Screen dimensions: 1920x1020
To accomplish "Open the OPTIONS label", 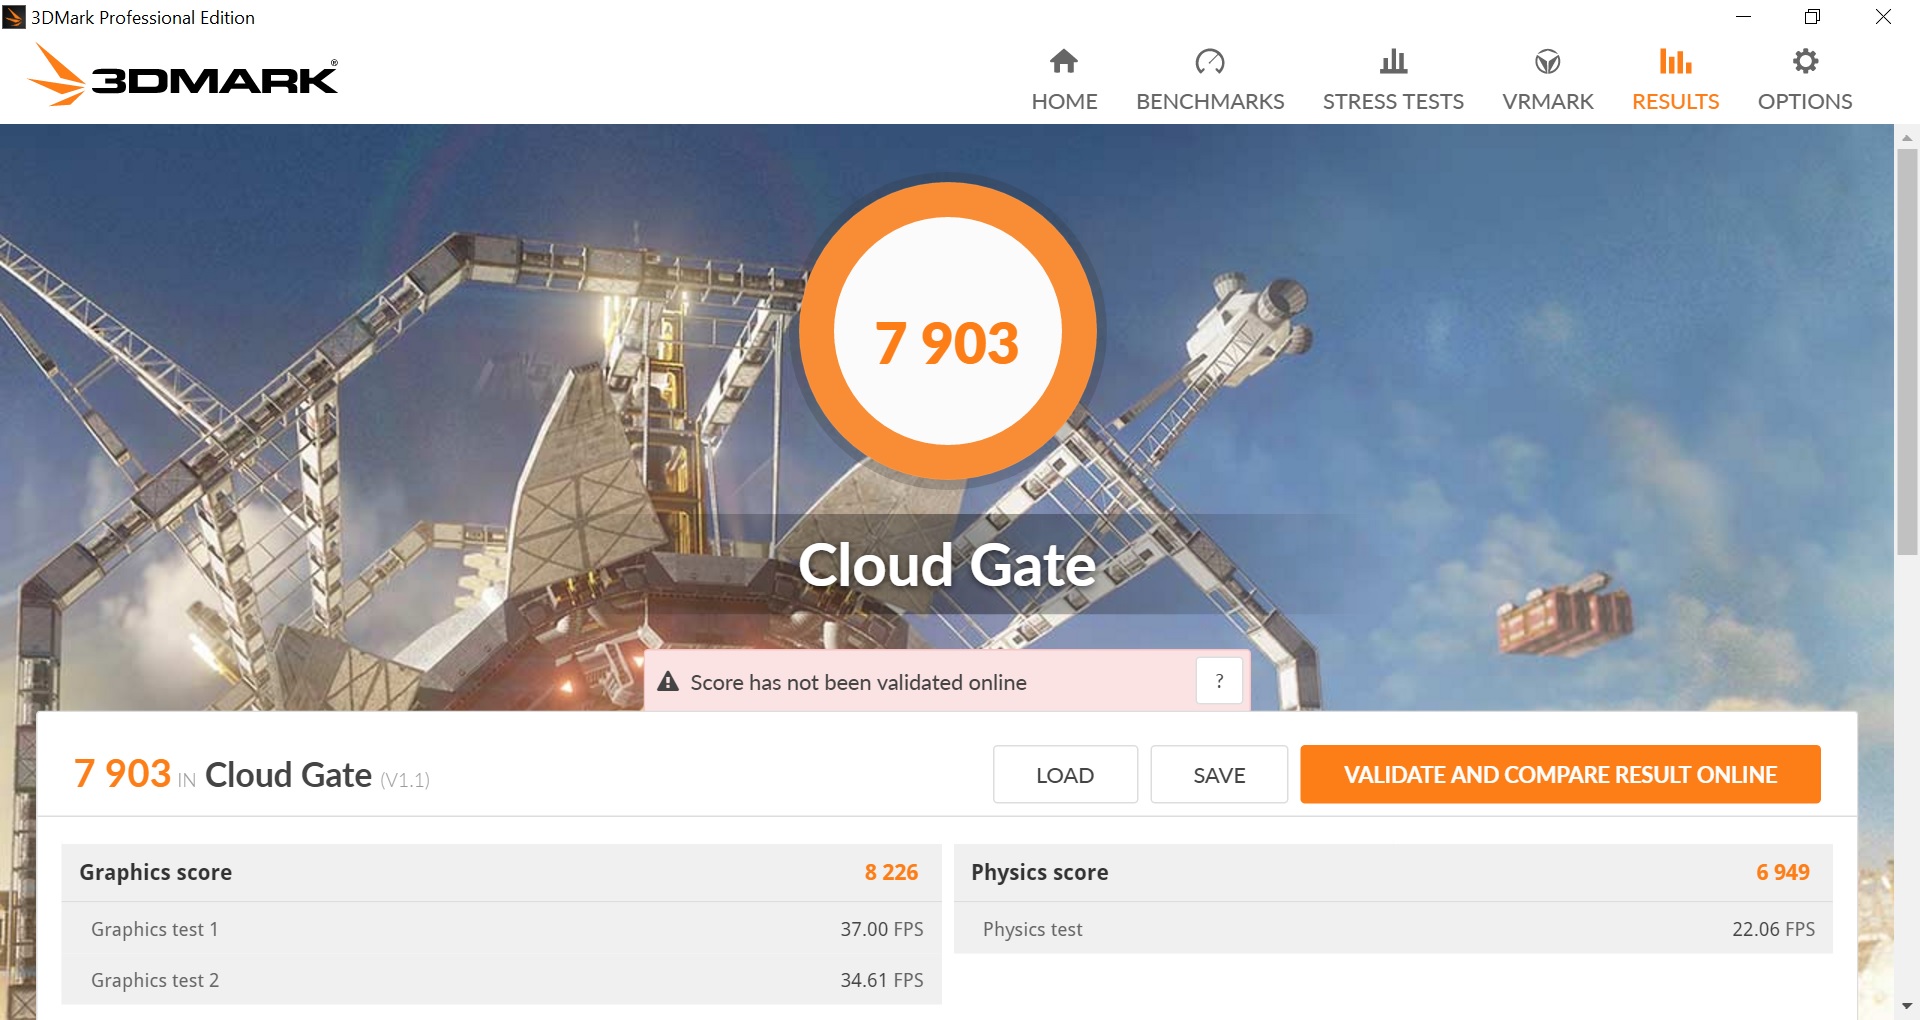I will pos(1805,102).
